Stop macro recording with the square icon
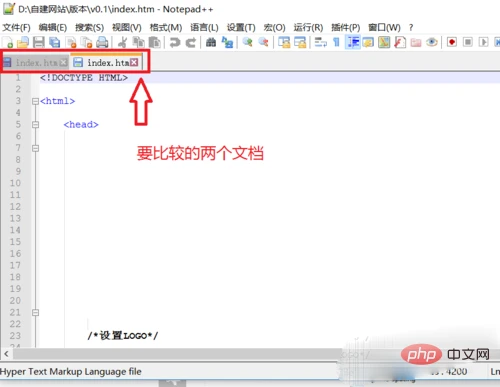The width and height of the screenshot is (500, 387). click(x=468, y=42)
